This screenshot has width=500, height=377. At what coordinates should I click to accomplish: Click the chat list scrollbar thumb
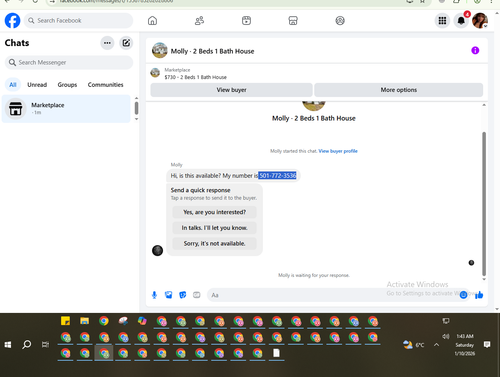(136, 108)
